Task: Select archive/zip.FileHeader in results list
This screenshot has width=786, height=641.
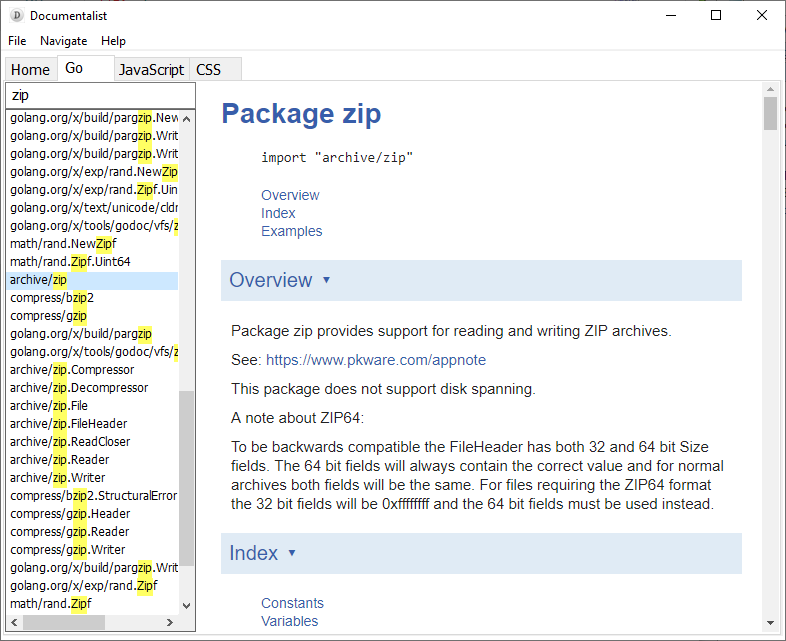Action: pos(69,424)
